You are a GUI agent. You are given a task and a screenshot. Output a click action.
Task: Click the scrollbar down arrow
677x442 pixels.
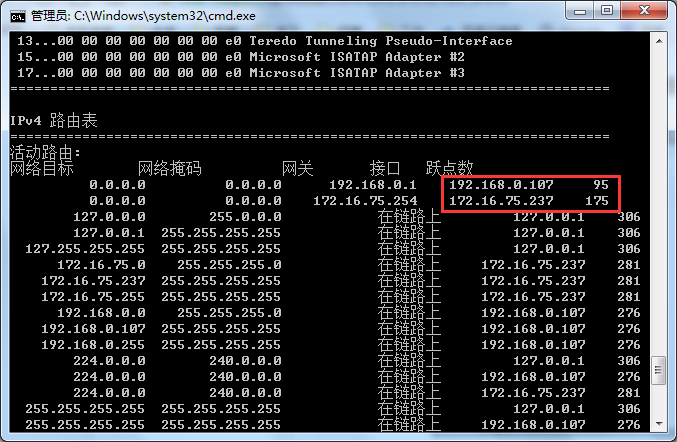click(x=659, y=423)
